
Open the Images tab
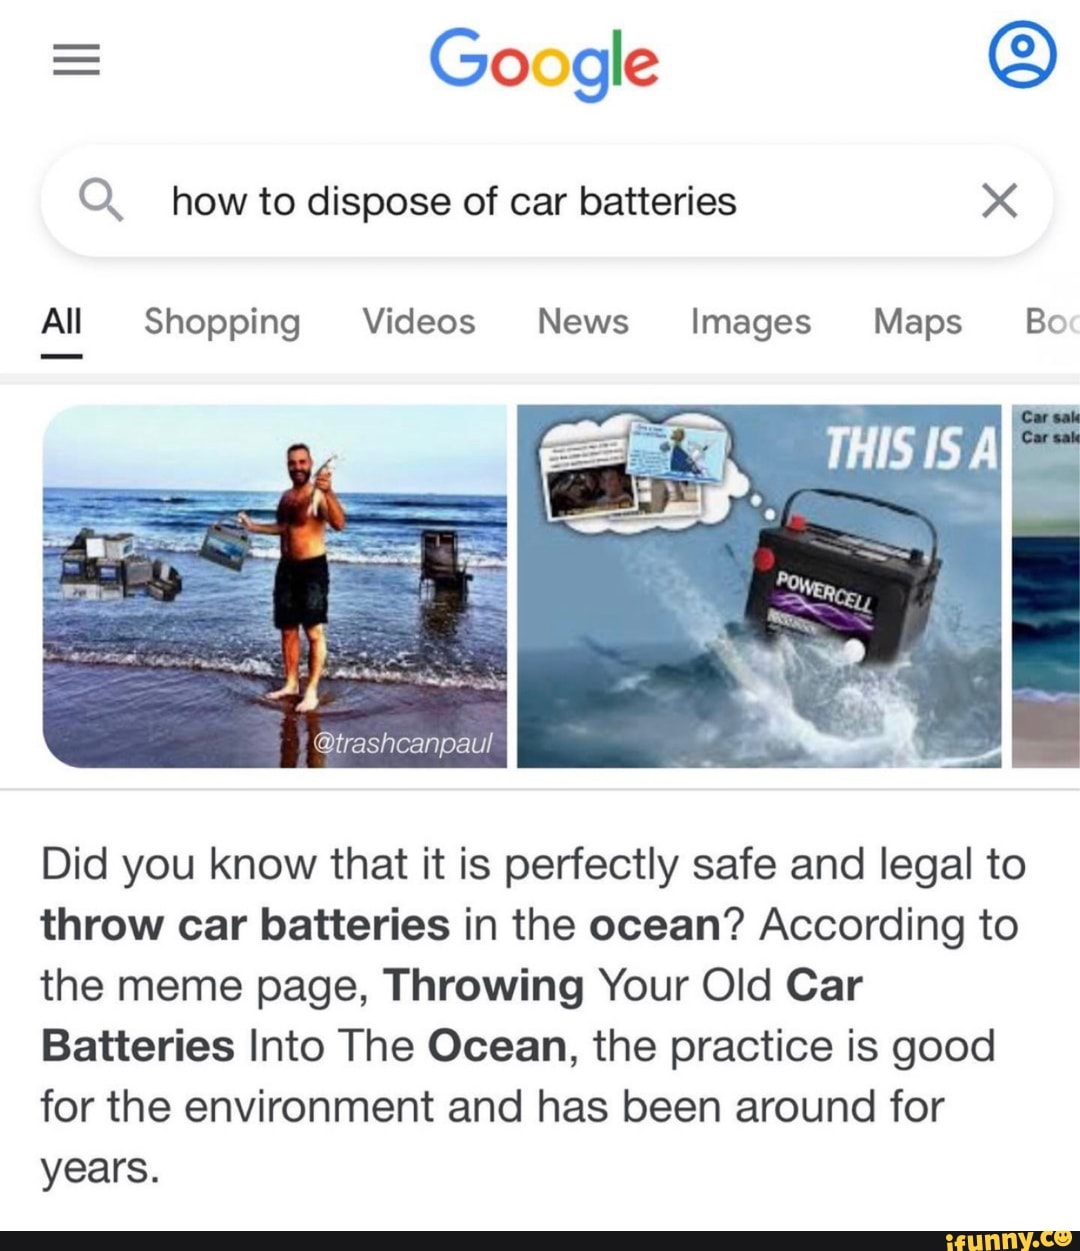coord(751,322)
